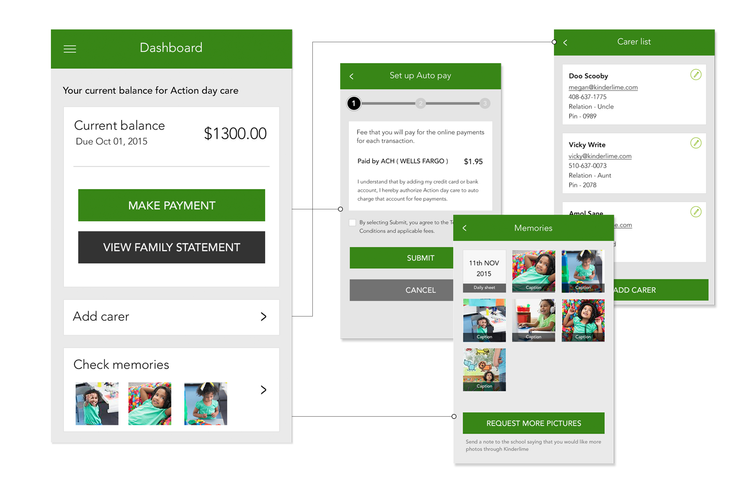This screenshot has width=750, height=482.
Task: Click the $1.95 ACH fee amount
Action: click(473, 162)
